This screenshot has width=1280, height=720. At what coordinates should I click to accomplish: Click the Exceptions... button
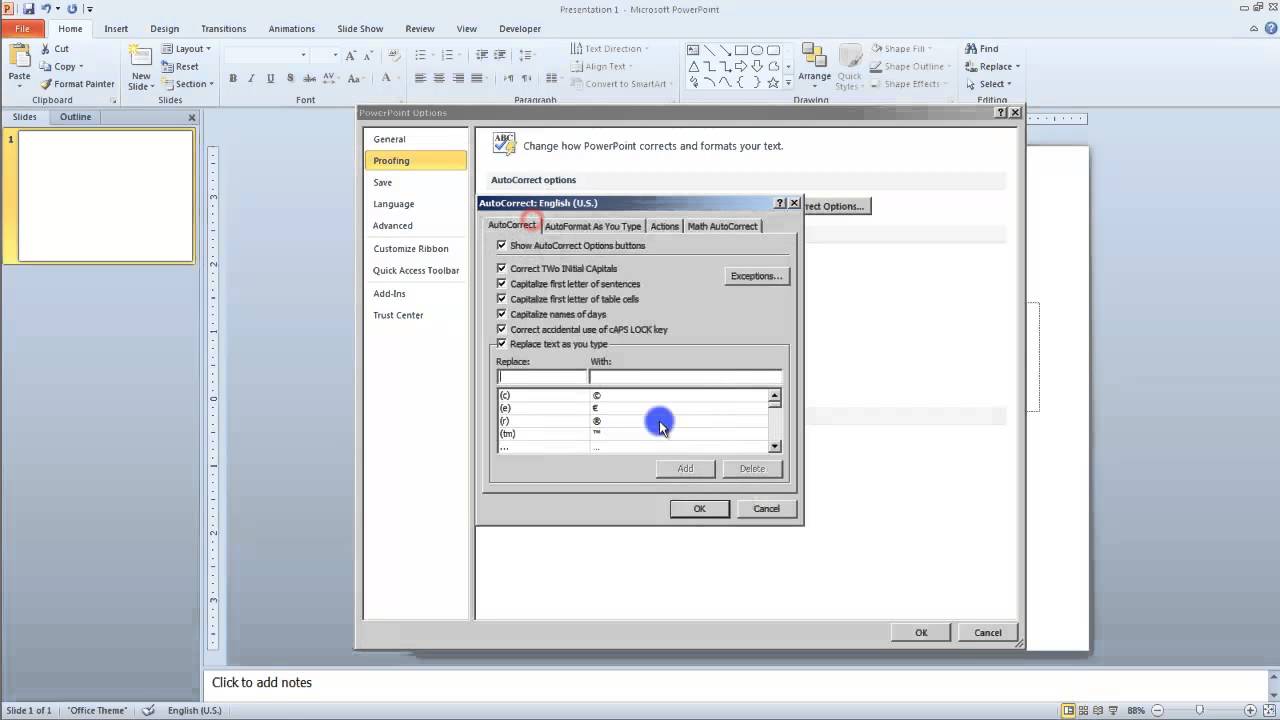click(757, 276)
